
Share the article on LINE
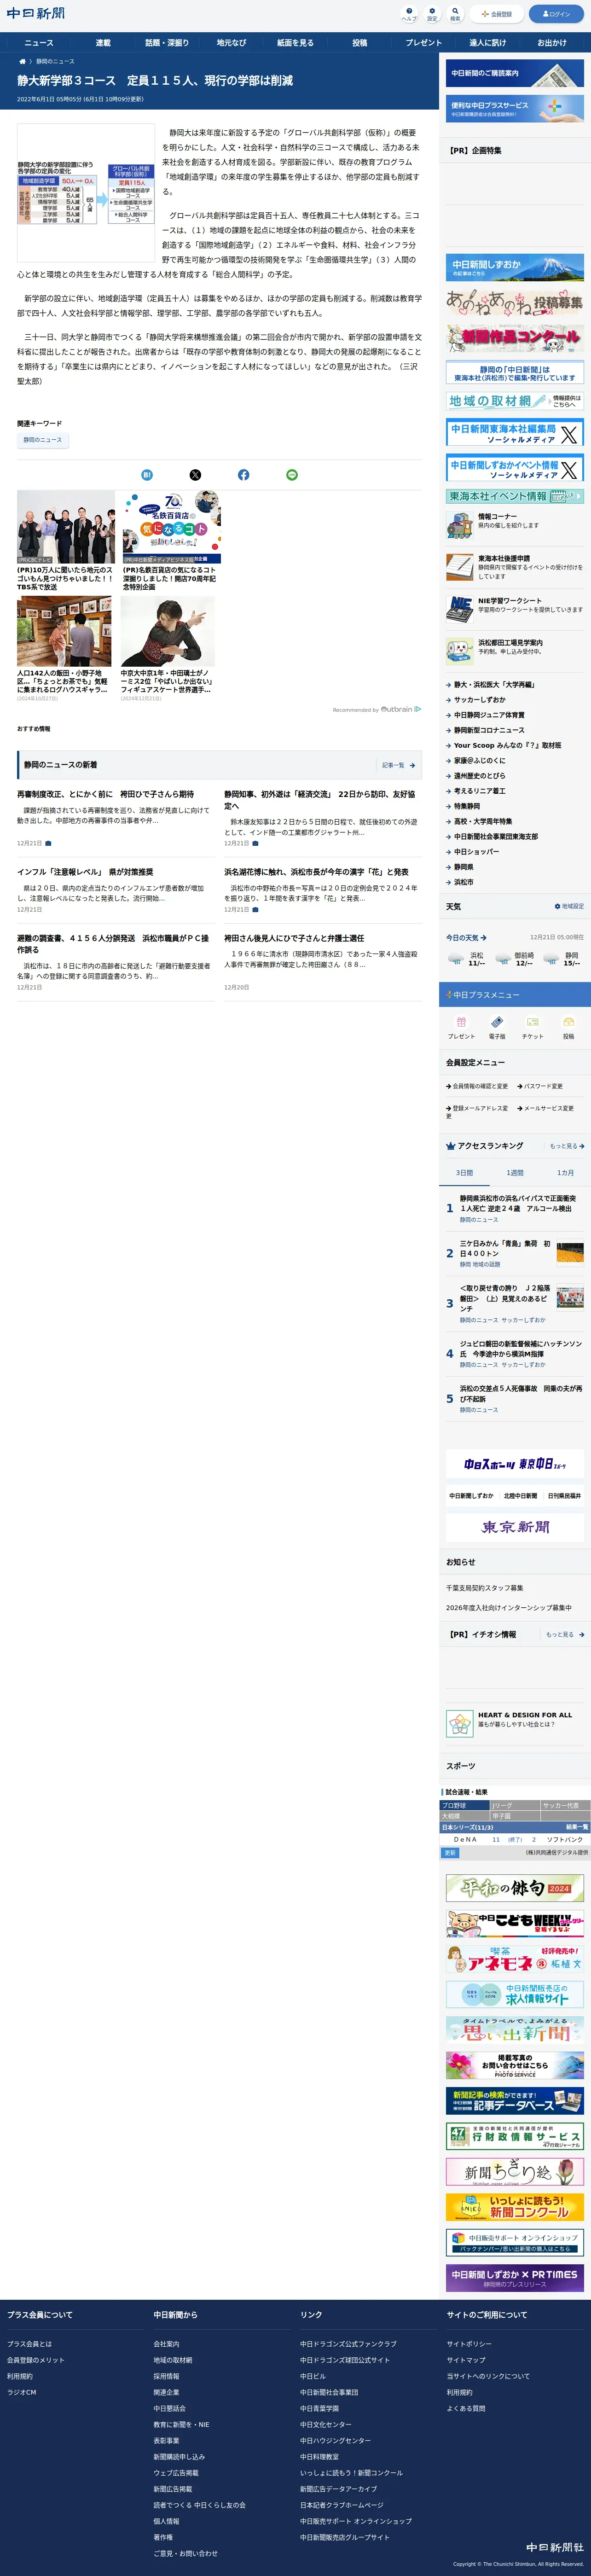(x=292, y=475)
